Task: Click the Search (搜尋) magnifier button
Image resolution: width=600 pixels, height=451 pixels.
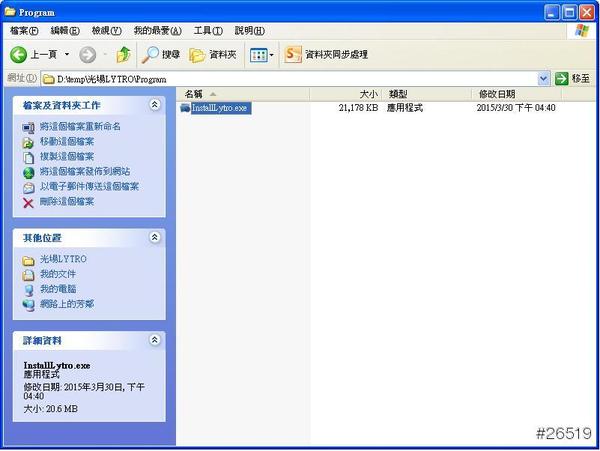Action: coord(160,55)
